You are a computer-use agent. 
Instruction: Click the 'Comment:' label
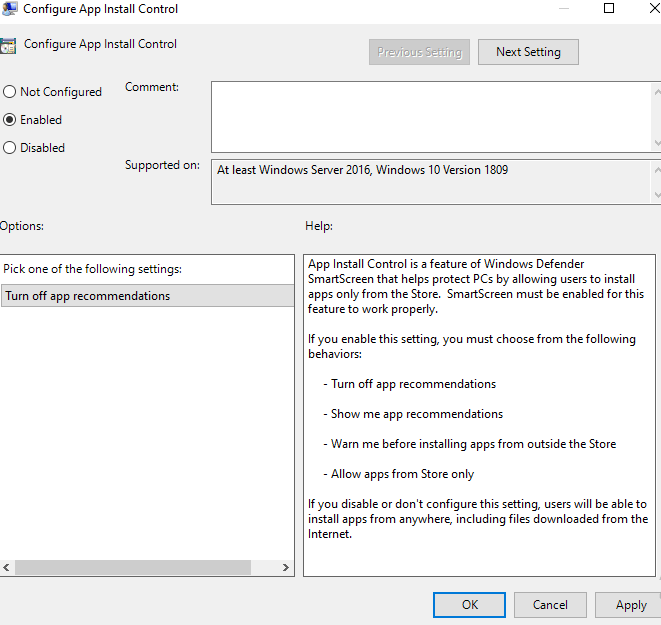pyautogui.click(x=152, y=87)
